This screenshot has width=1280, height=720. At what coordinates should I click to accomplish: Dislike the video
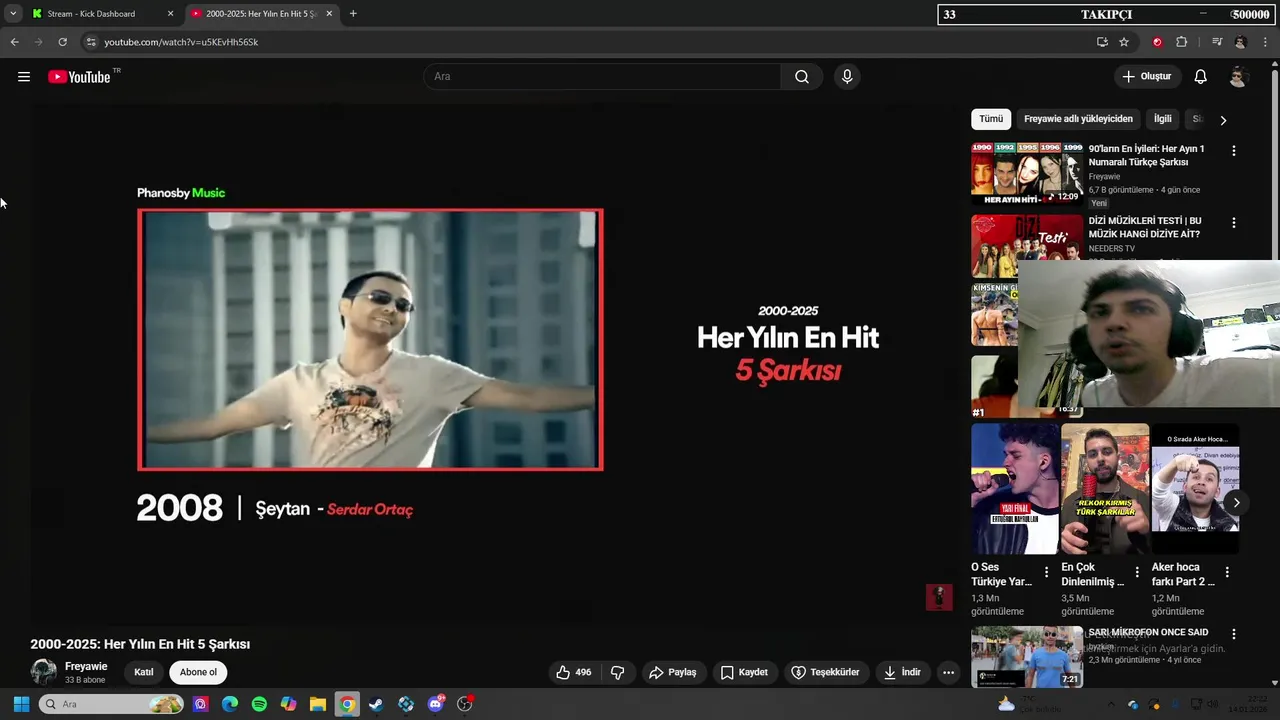pos(617,673)
